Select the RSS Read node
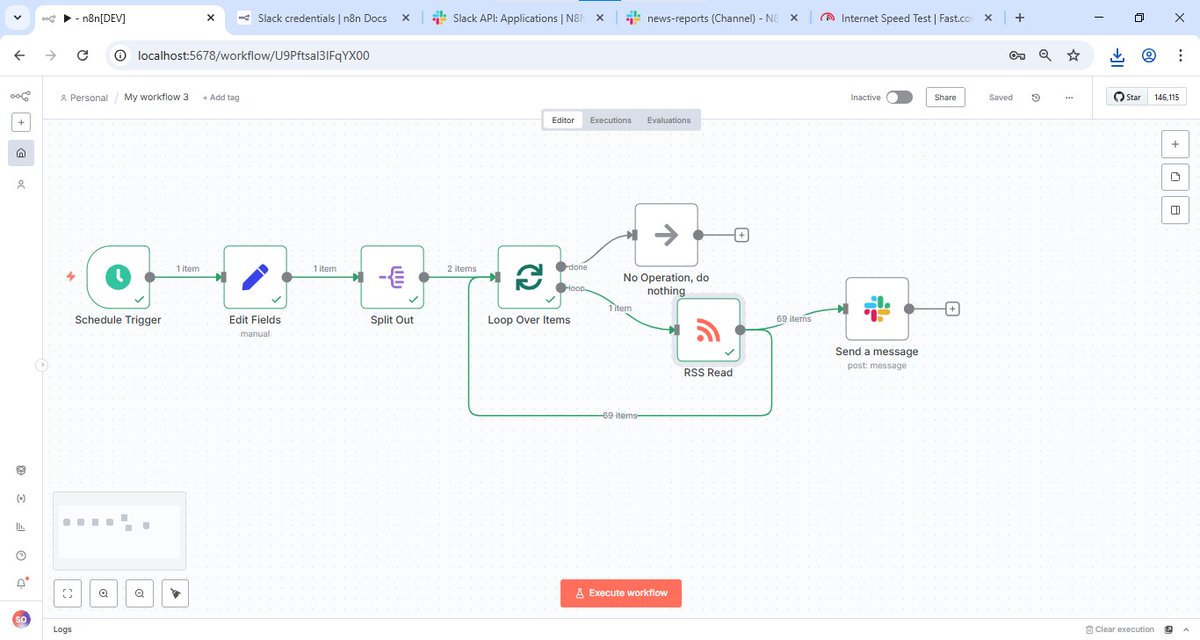The height and width of the screenshot is (640, 1200). pos(708,330)
